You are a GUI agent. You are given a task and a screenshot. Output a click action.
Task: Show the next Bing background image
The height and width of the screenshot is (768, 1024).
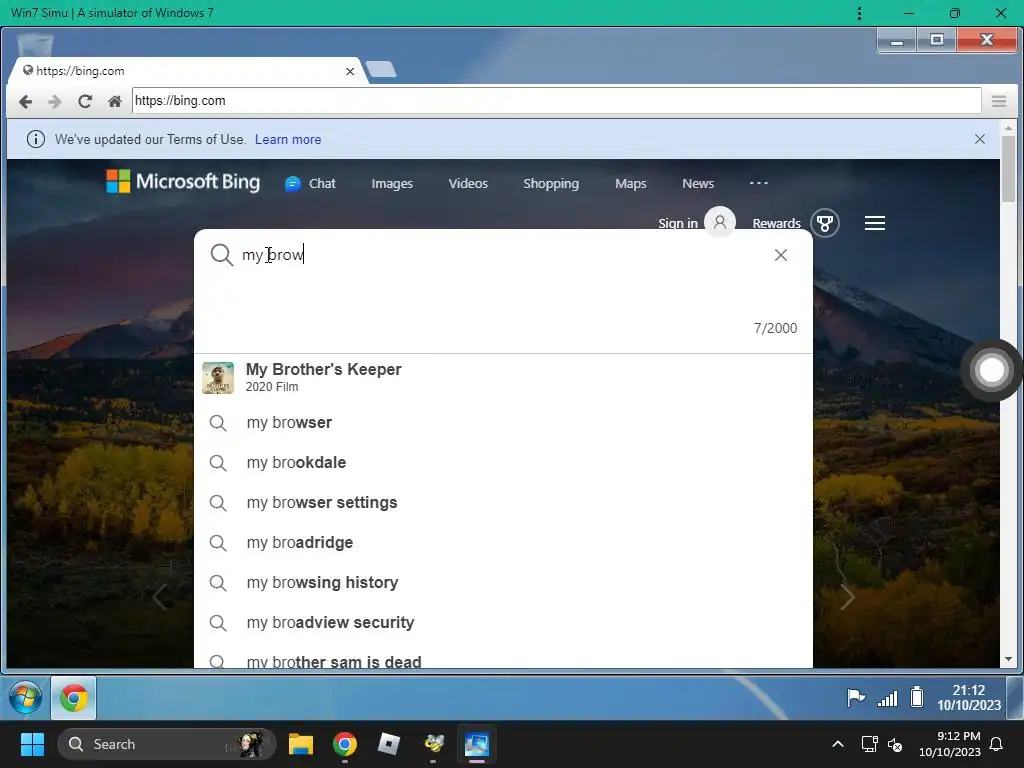click(847, 597)
